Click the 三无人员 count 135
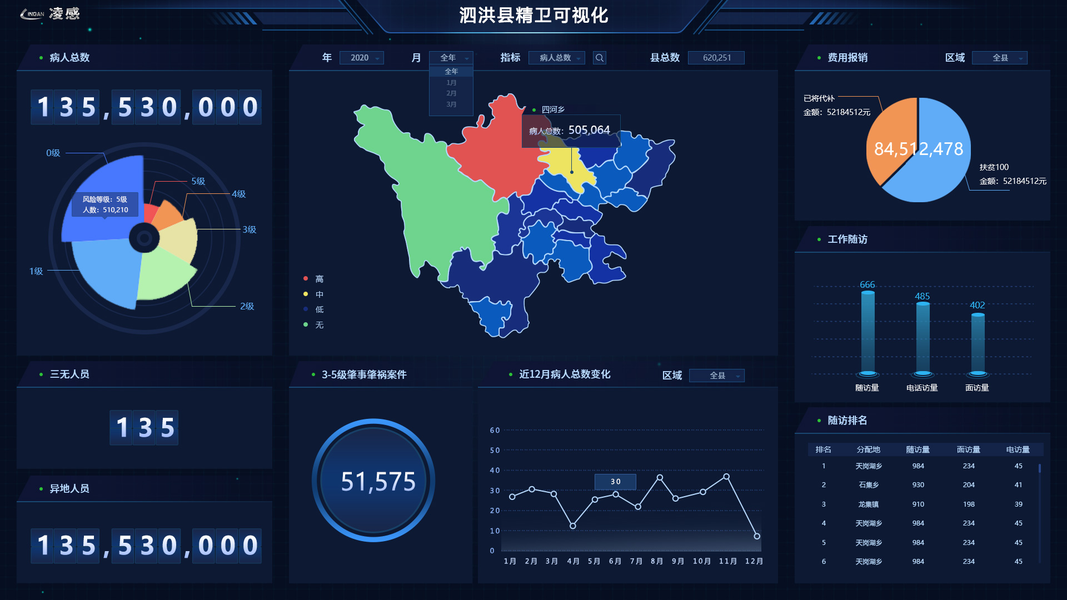1067x600 pixels. click(x=144, y=427)
